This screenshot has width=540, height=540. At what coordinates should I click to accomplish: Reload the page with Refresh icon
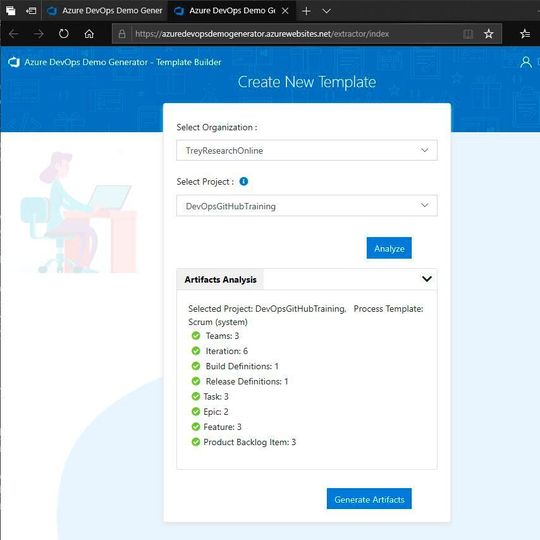(x=64, y=34)
